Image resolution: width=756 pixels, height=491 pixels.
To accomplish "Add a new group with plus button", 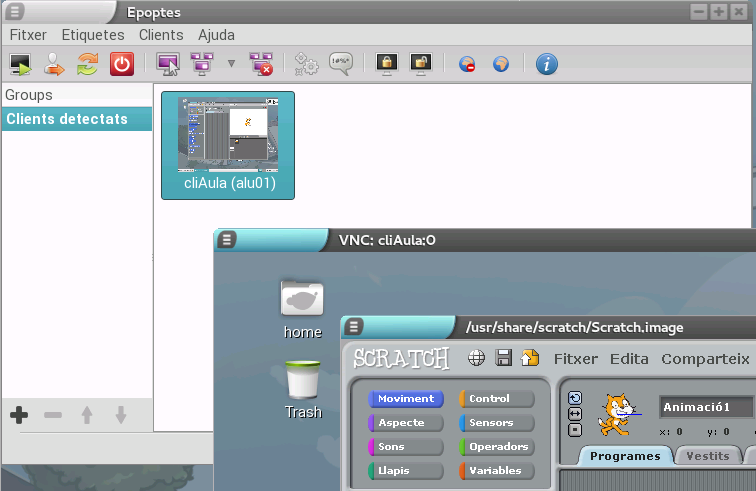I will pos(19,415).
